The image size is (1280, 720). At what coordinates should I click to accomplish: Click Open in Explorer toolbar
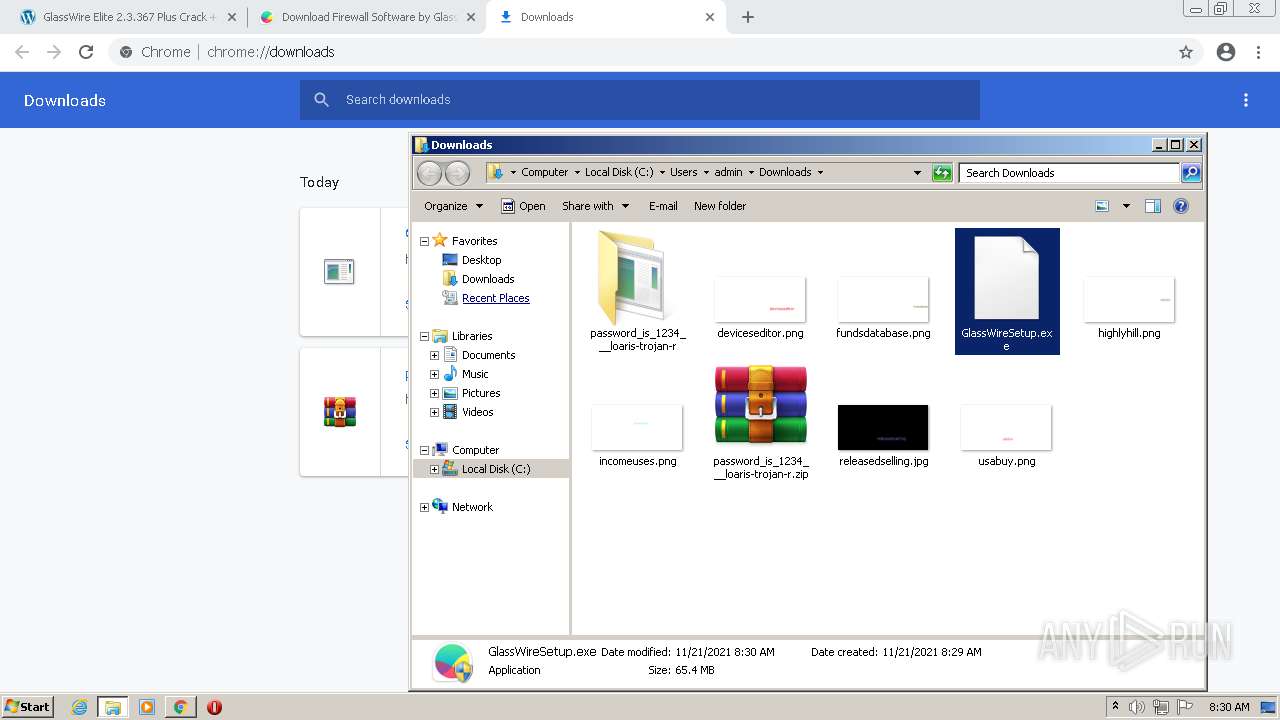pyautogui.click(x=523, y=206)
